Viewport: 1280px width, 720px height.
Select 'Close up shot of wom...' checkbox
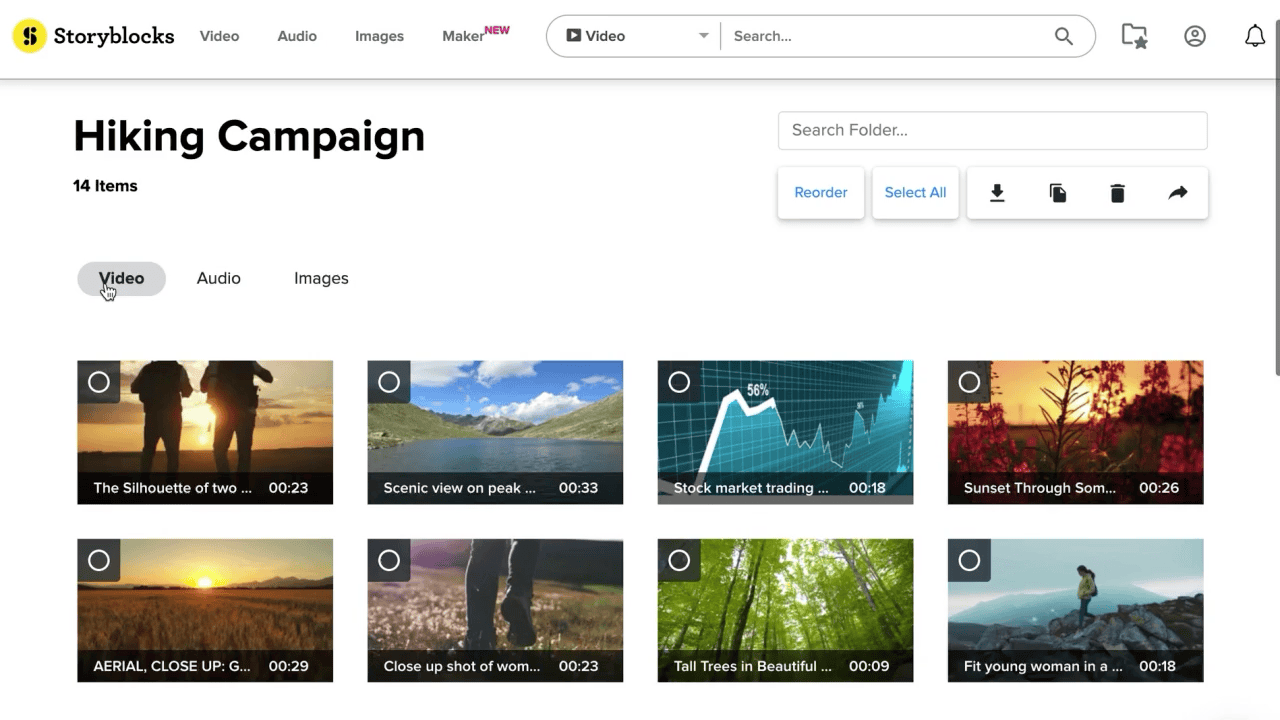pos(389,560)
